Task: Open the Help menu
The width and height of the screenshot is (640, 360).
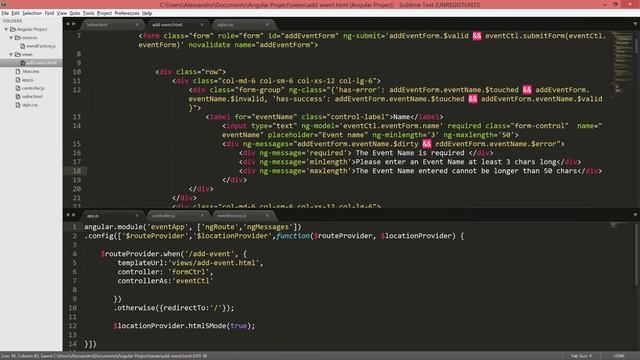Action: point(147,13)
